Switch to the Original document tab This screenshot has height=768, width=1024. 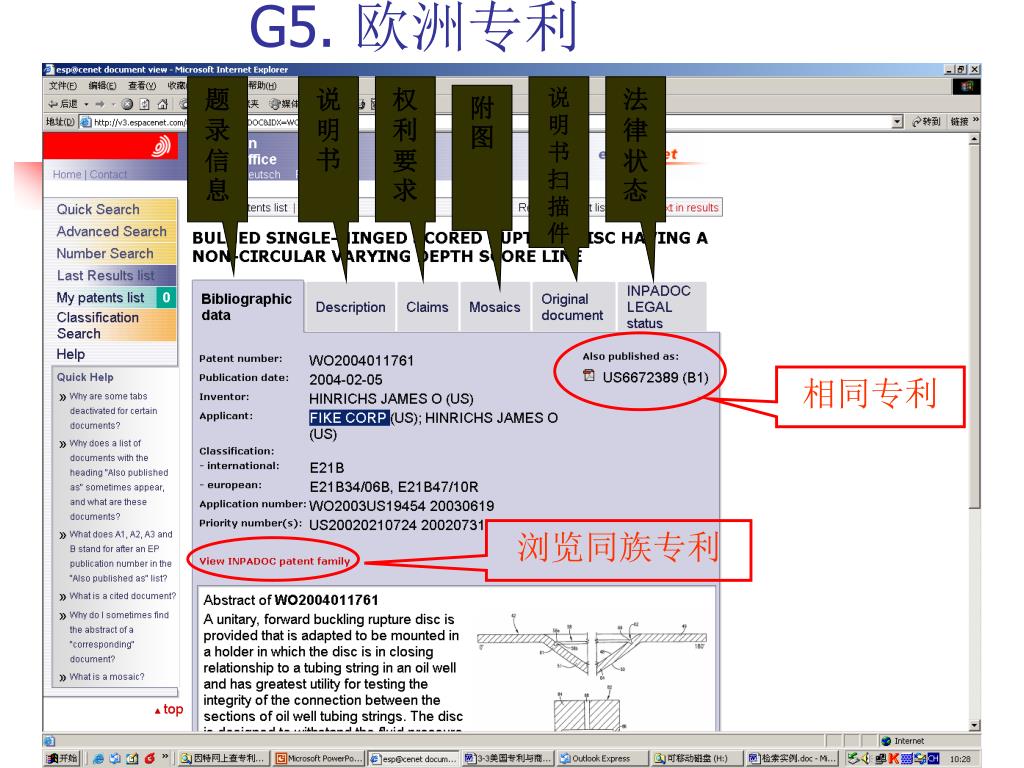[572, 307]
